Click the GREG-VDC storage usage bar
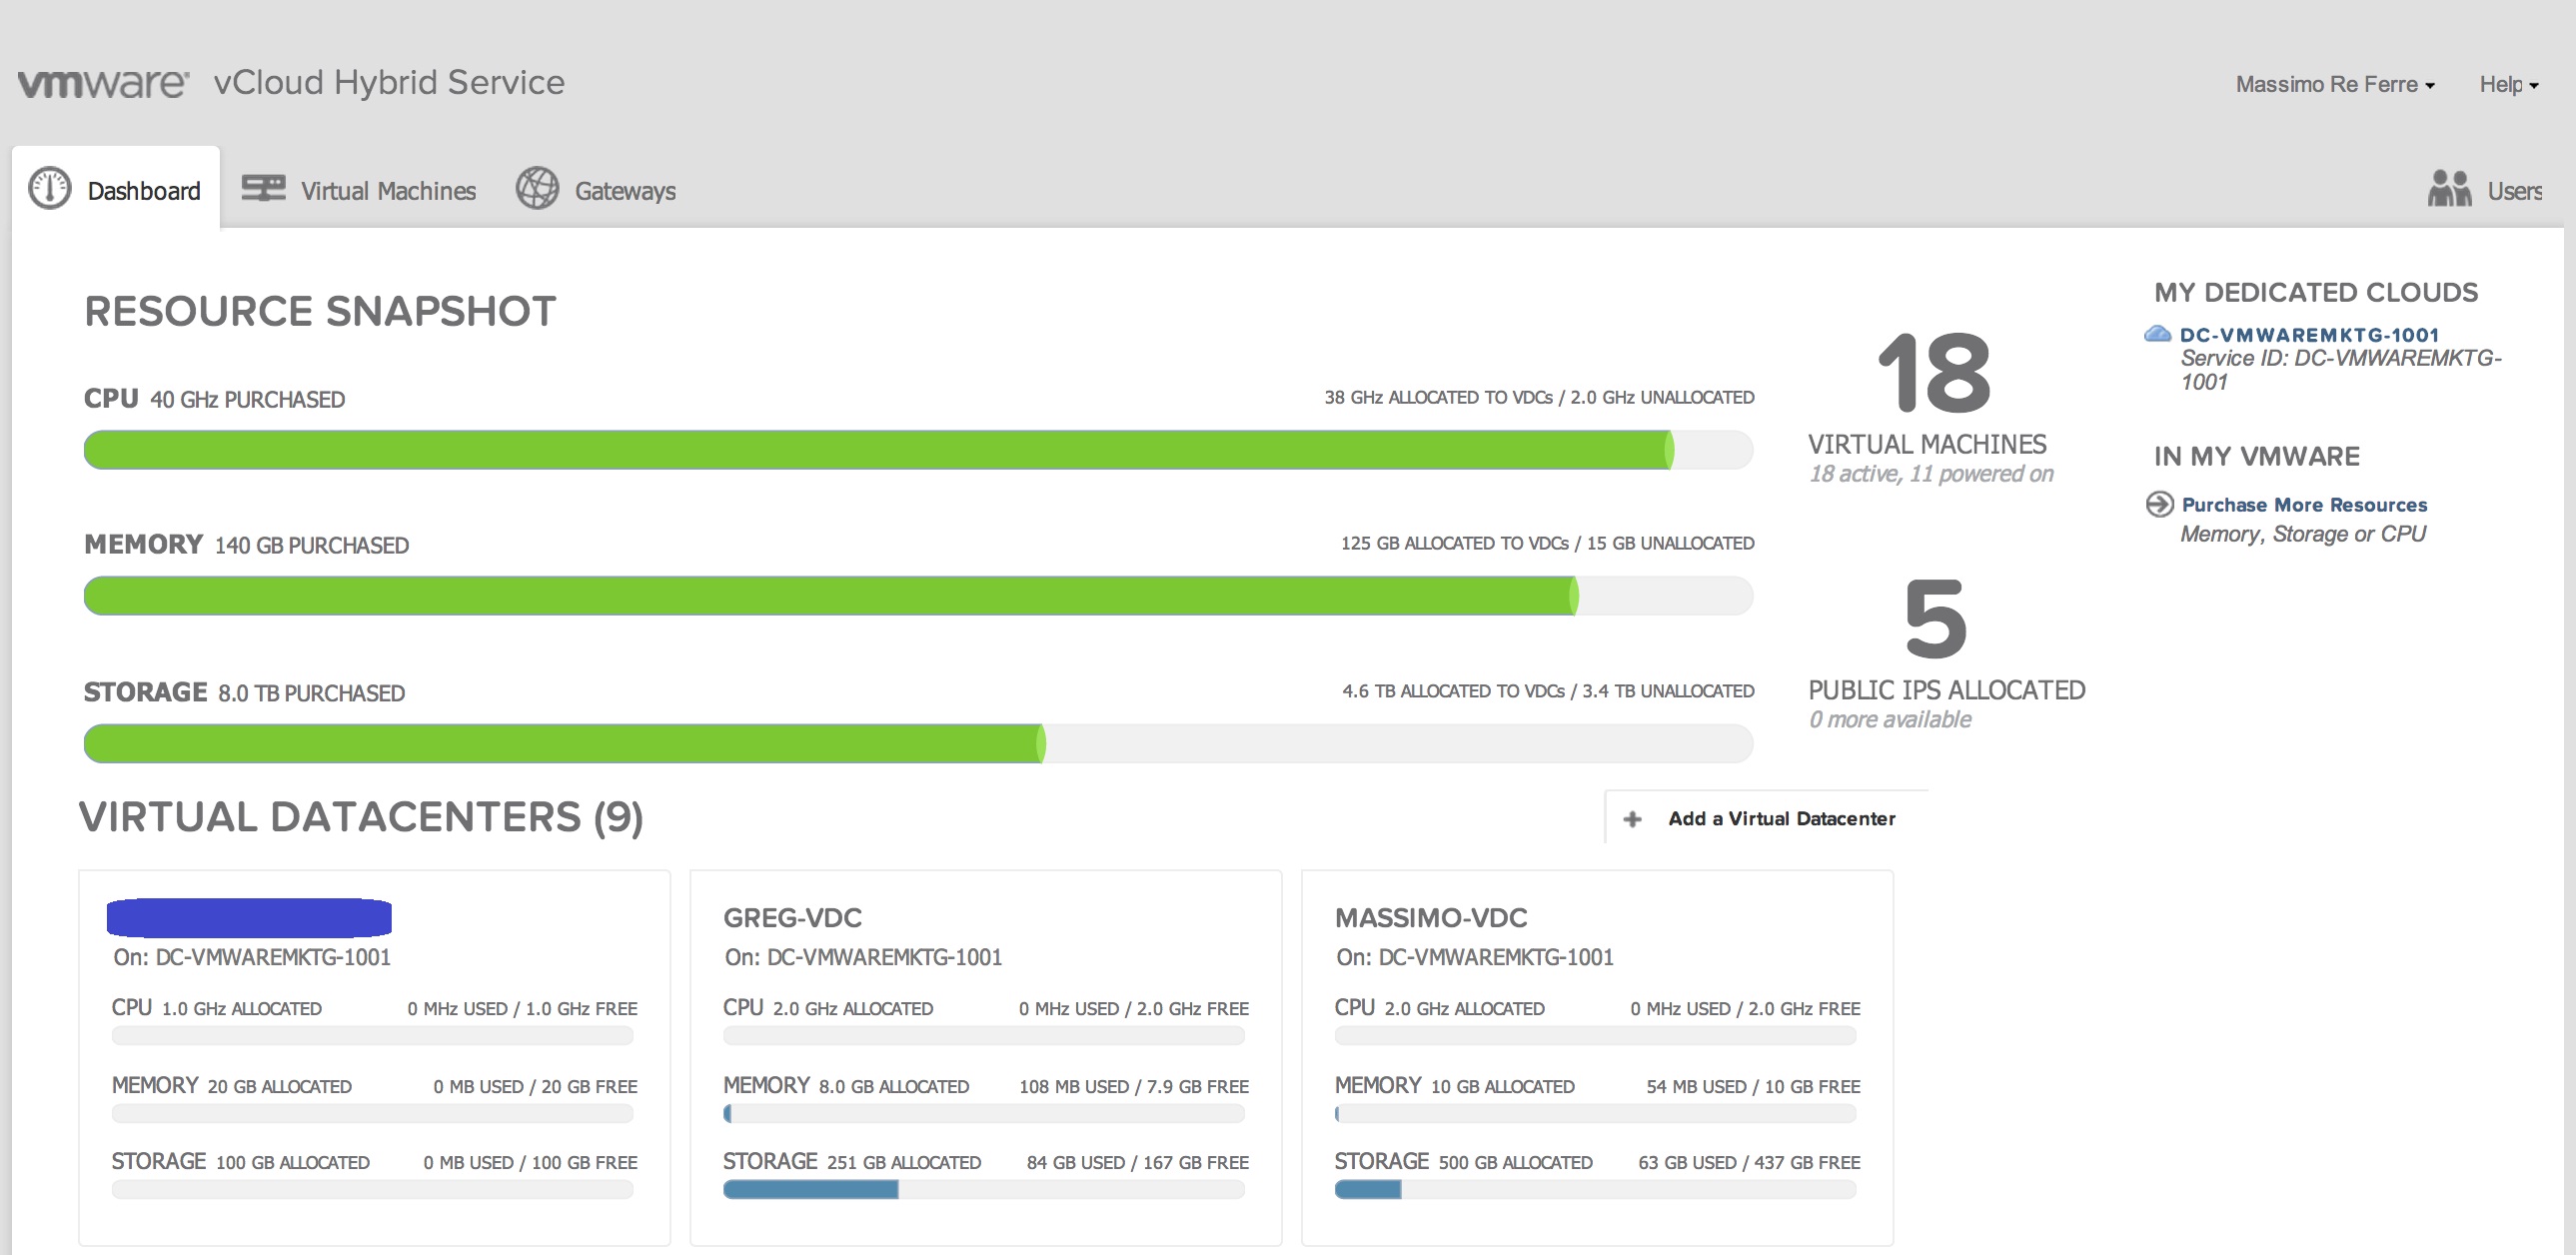Image resolution: width=2576 pixels, height=1255 pixels. coord(984,1189)
